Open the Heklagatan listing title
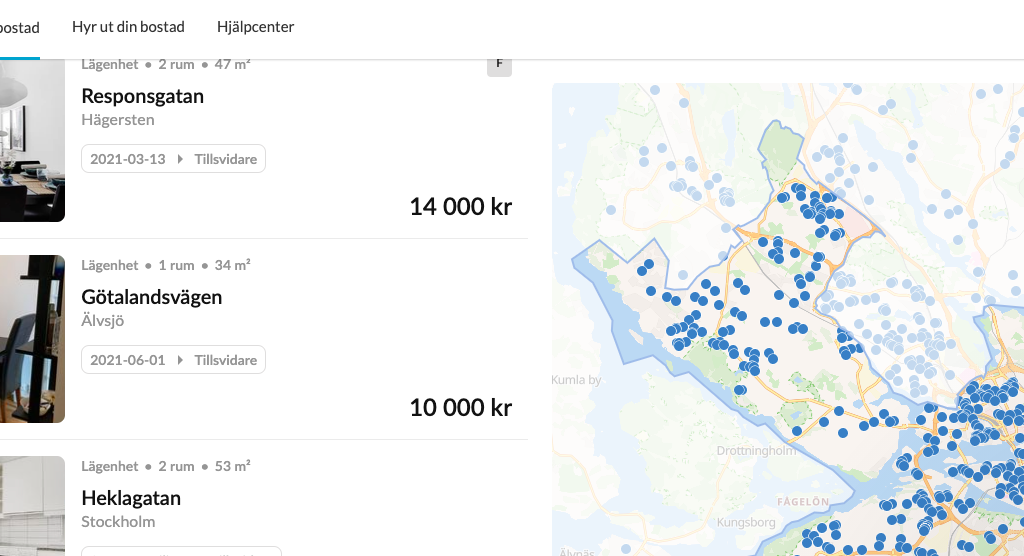The width and height of the screenshot is (1024, 556). tap(131, 499)
